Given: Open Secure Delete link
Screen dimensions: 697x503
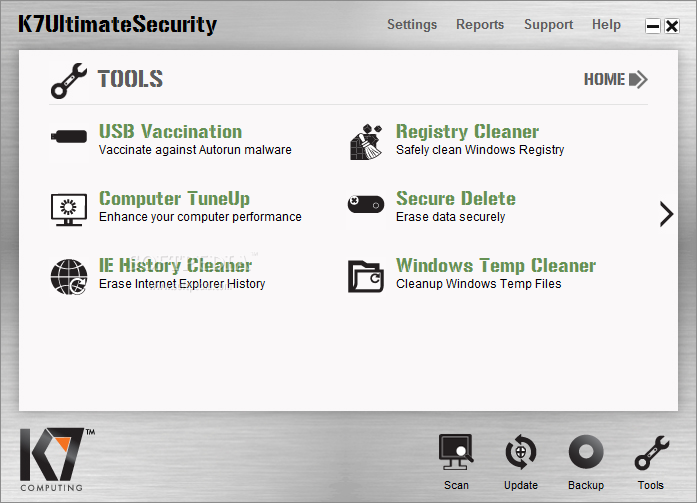Looking at the screenshot, I should [x=456, y=198].
